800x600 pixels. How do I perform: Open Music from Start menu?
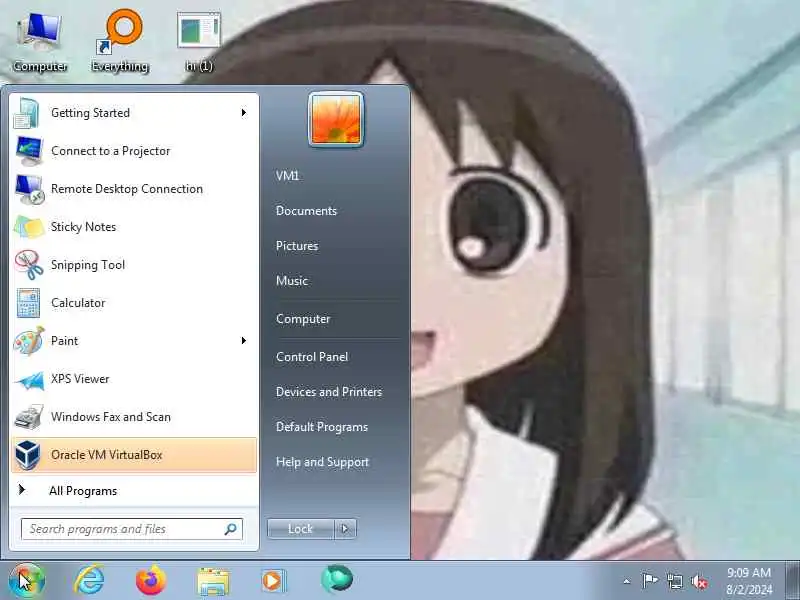[292, 281]
